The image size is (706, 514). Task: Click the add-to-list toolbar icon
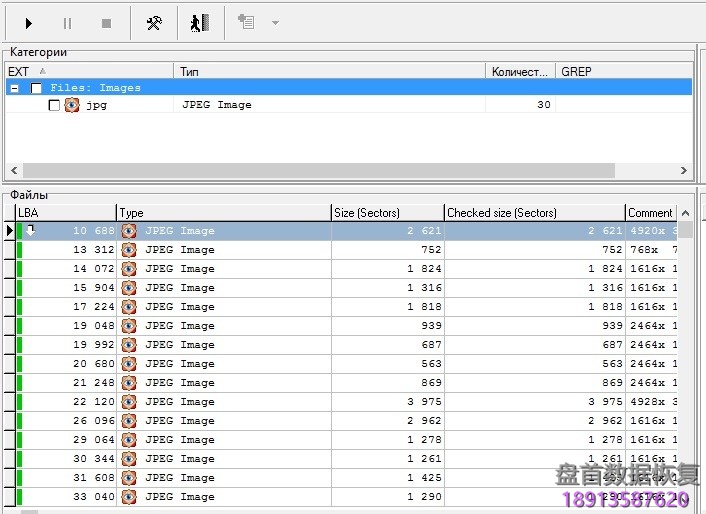246,22
